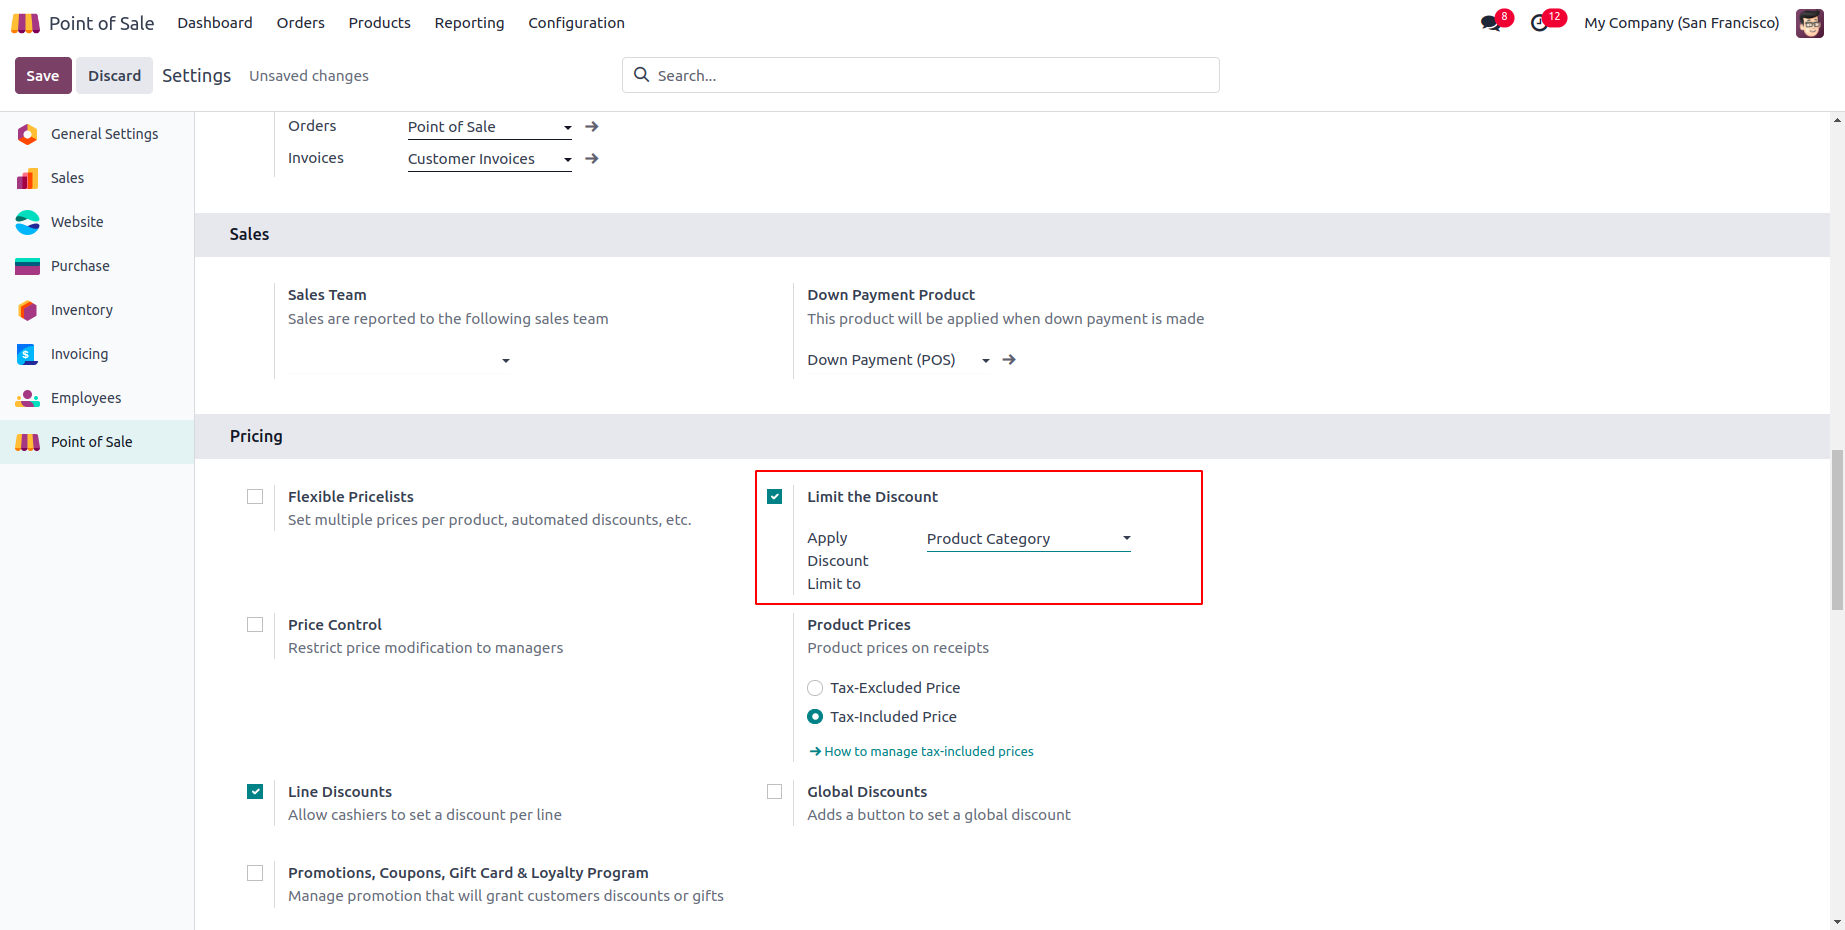This screenshot has height=930, width=1845.
Task: Enable the Flexible Pricelists checkbox
Action: (255, 497)
